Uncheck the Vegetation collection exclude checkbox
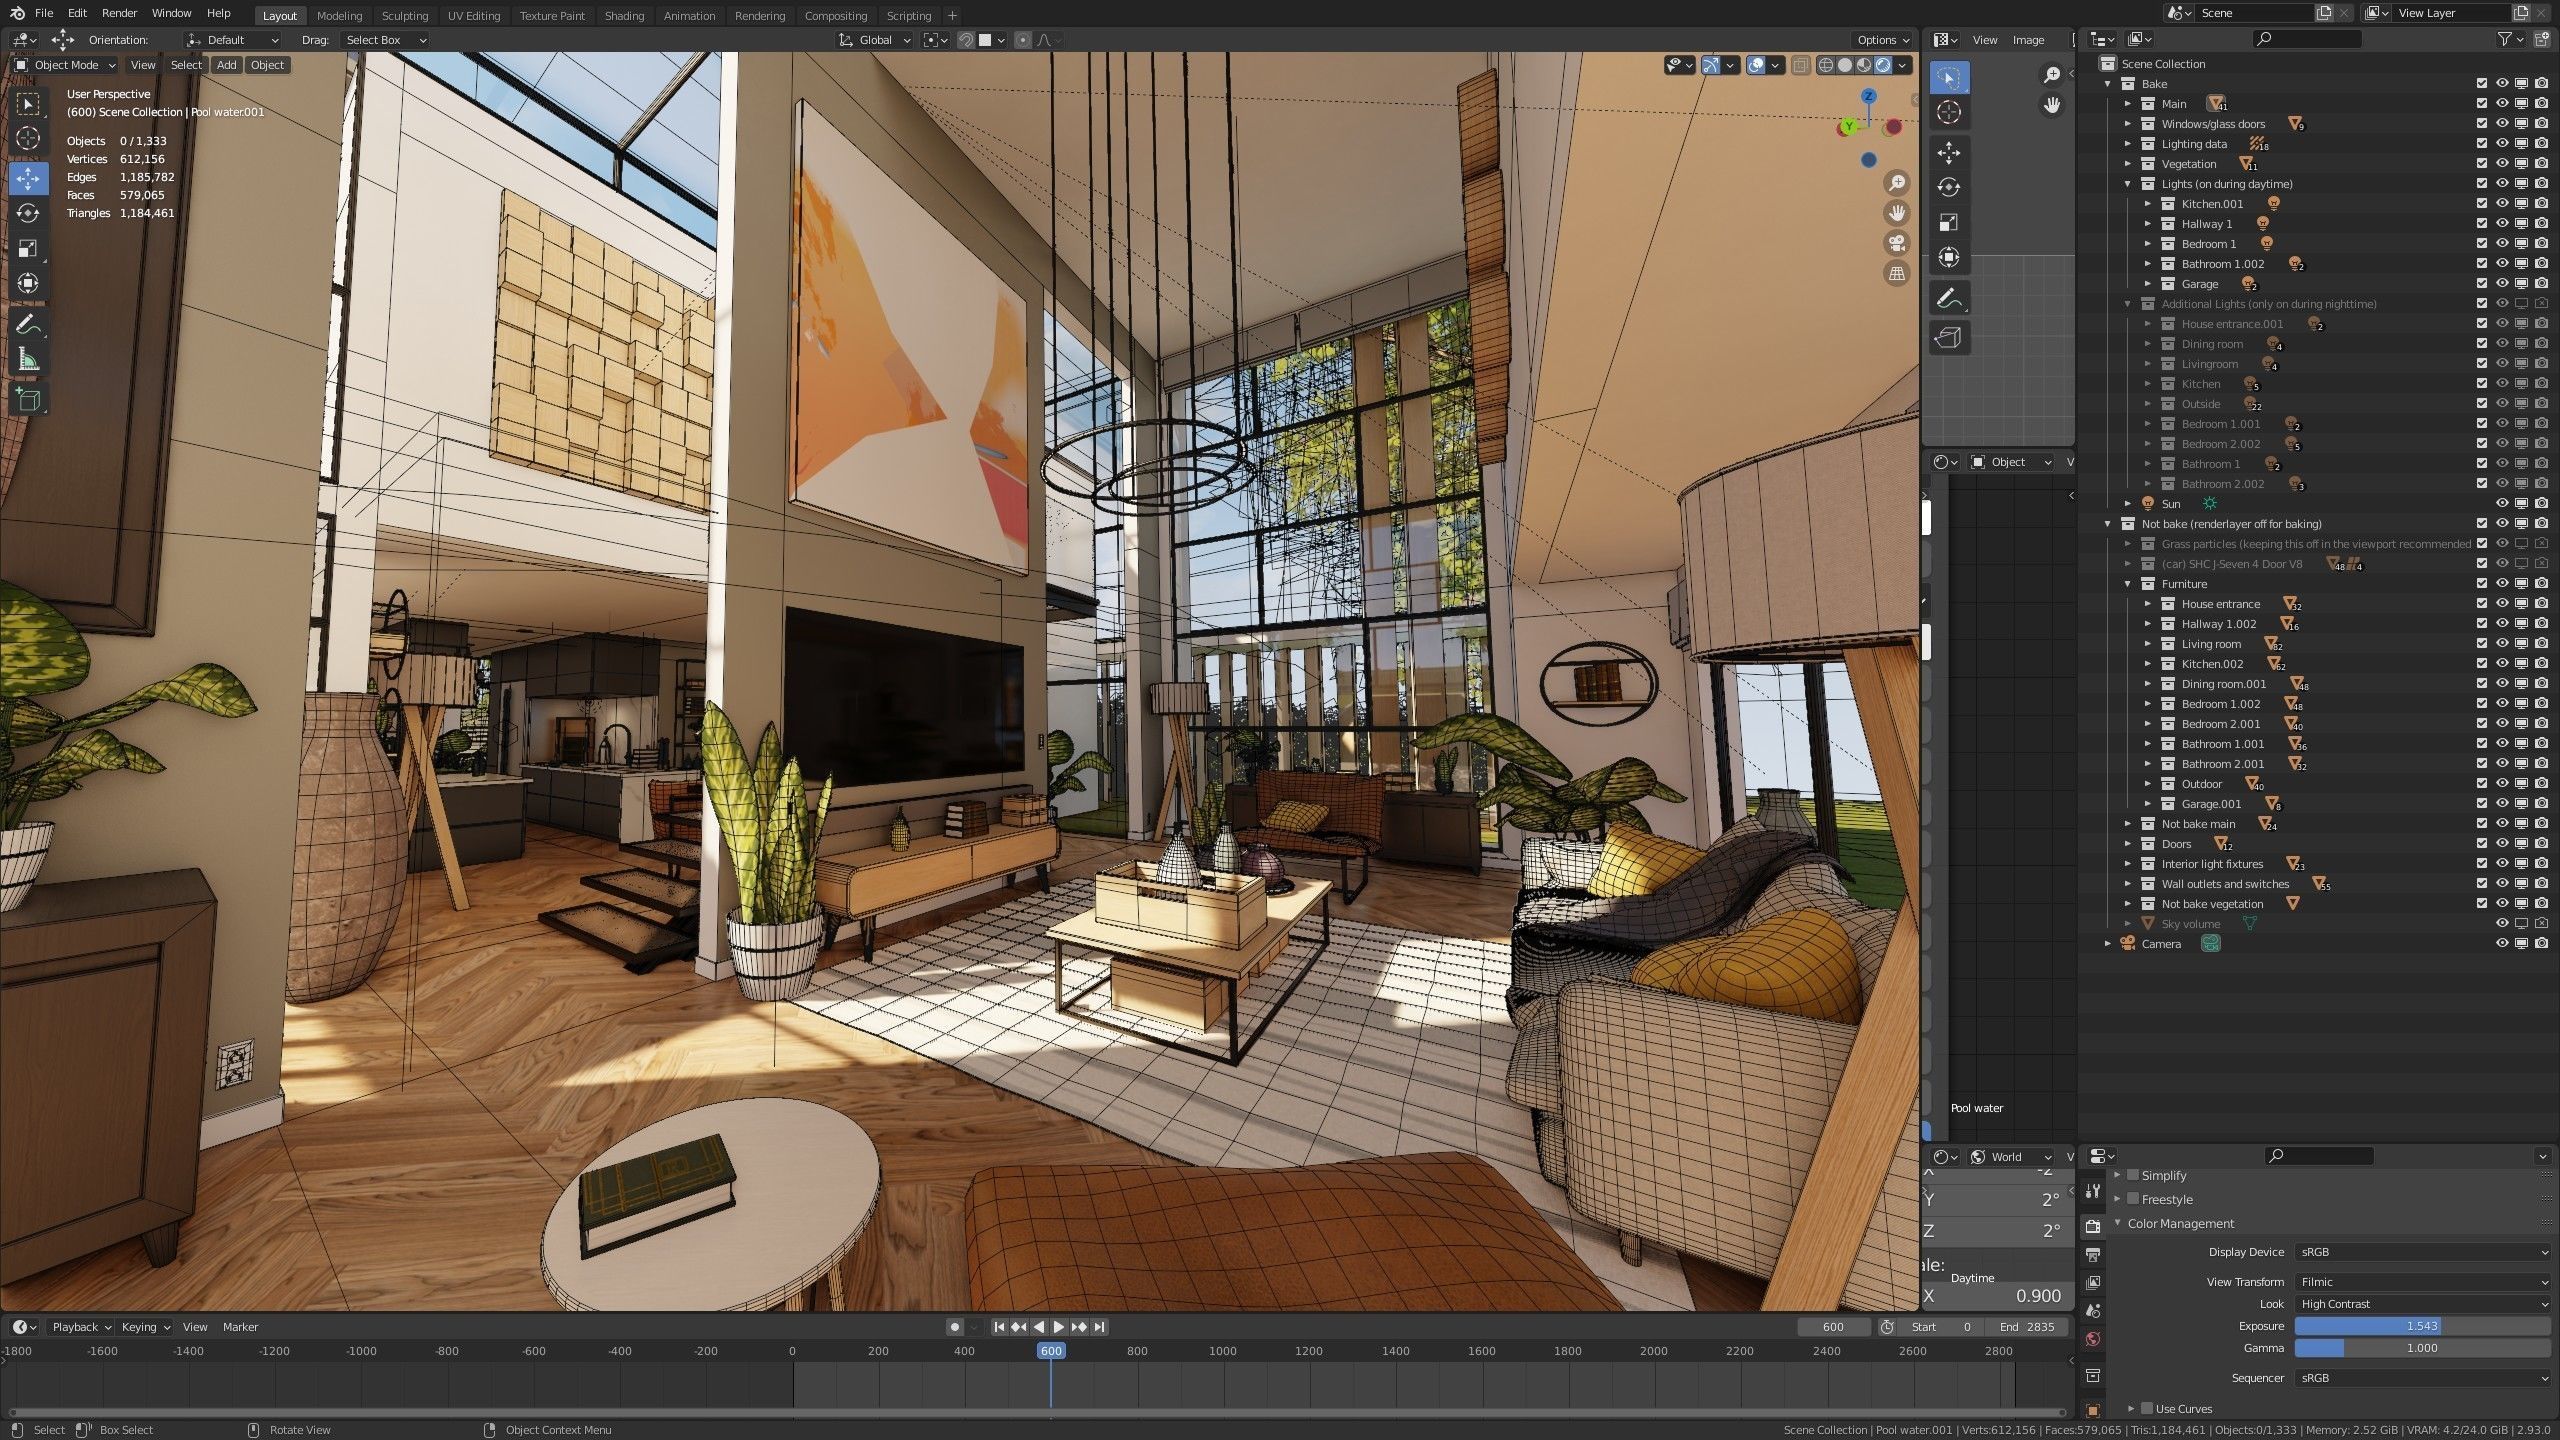Screen dimensions: 2560x1440 click(2482, 164)
